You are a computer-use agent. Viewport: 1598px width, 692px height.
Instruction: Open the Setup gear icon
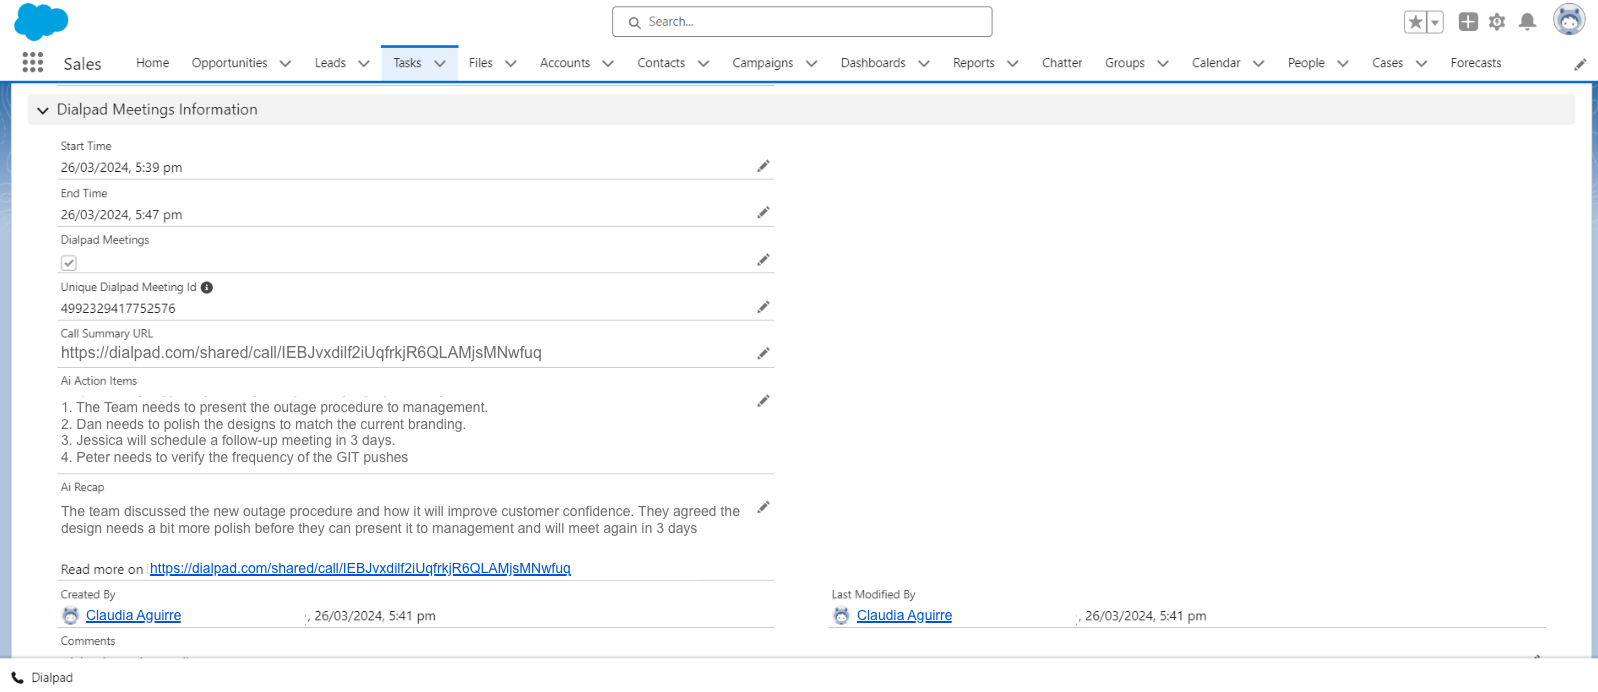pos(1497,22)
